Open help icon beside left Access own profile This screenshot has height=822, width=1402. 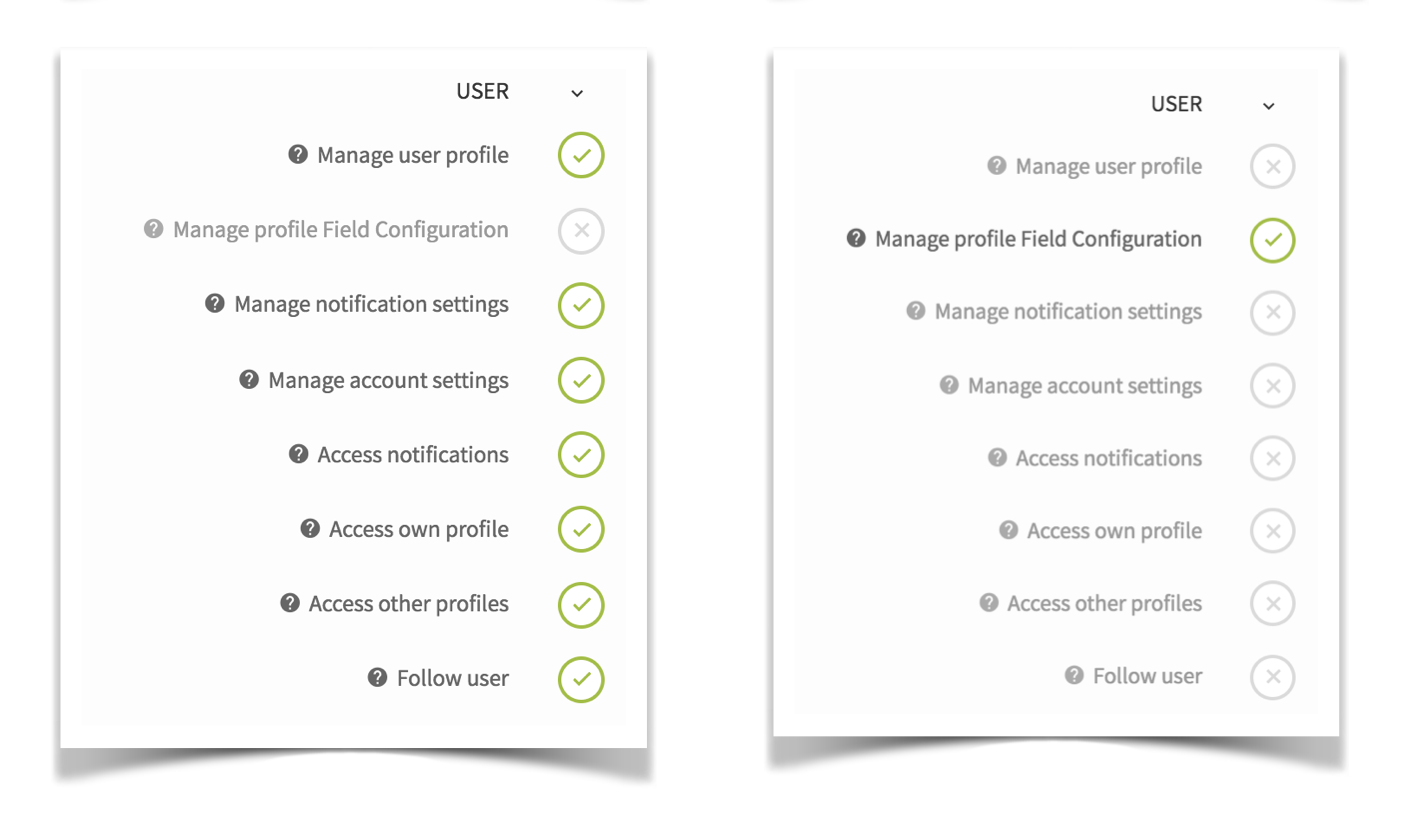pos(310,529)
